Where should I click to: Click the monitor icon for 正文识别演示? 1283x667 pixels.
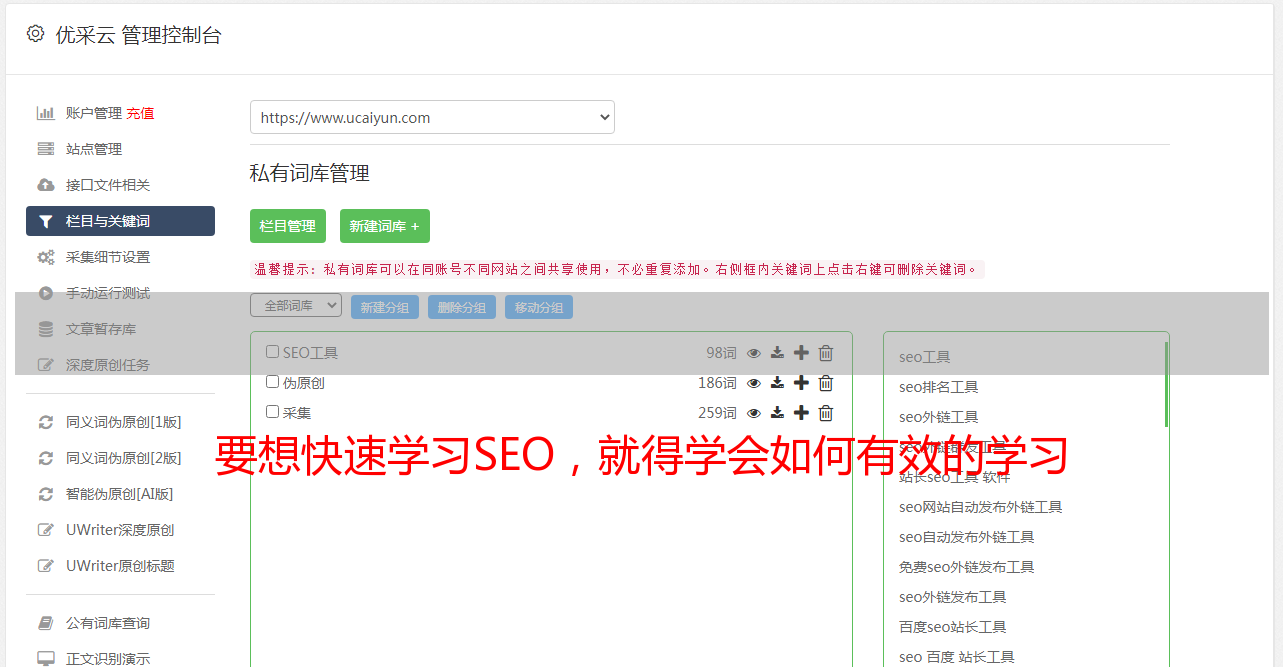coord(46,659)
